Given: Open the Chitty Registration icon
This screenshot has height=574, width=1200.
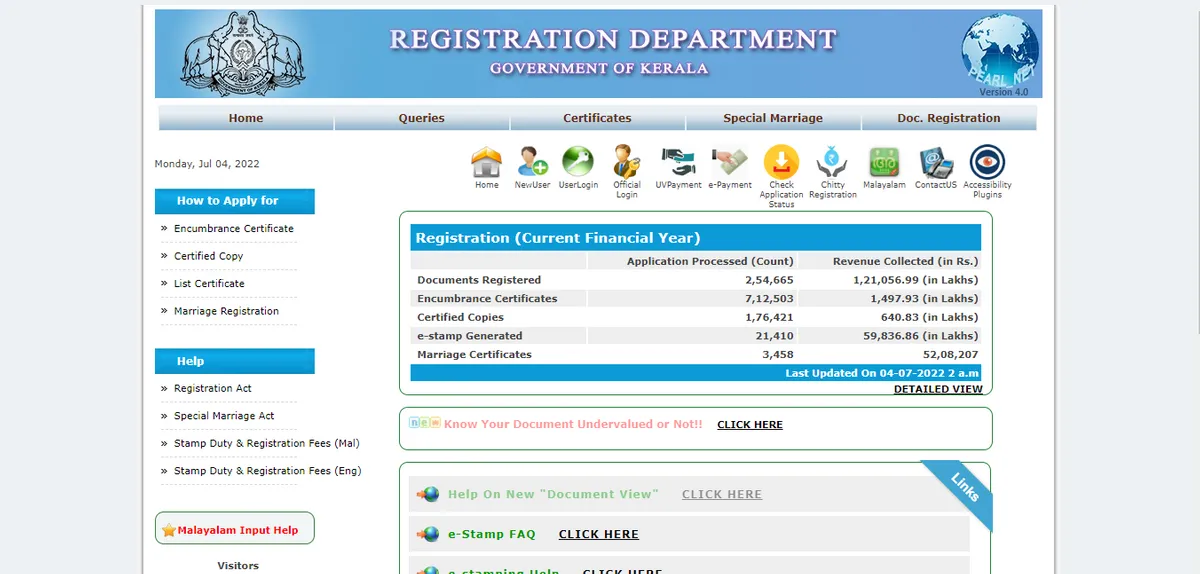Looking at the screenshot, I should point(832,162).
